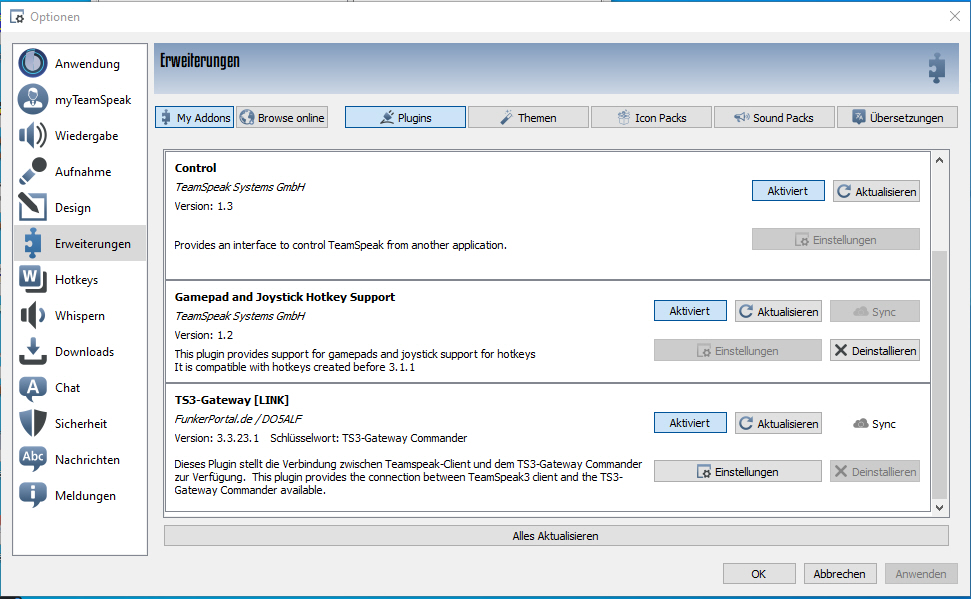Toggle Aktiviert for the Control plugin
The width and height of the screenshot is (971, 599).
click(788, 191)
